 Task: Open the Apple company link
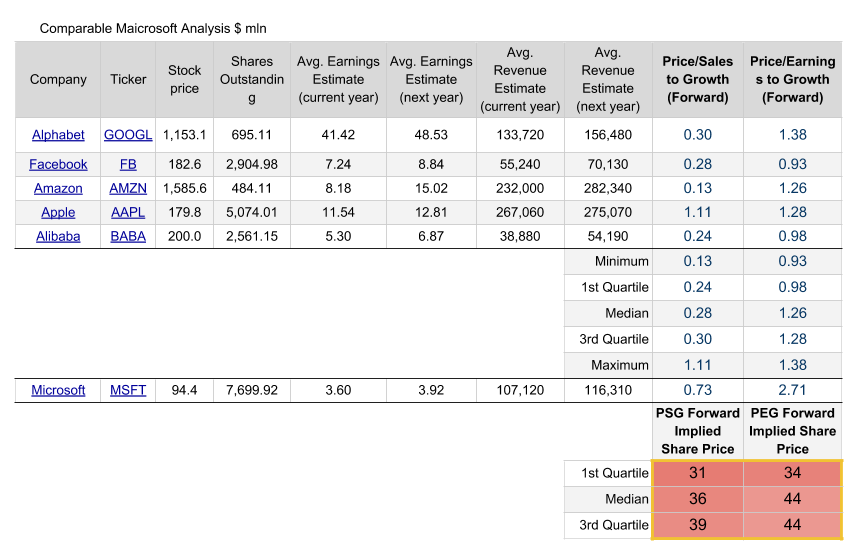[x=58, y=212]
